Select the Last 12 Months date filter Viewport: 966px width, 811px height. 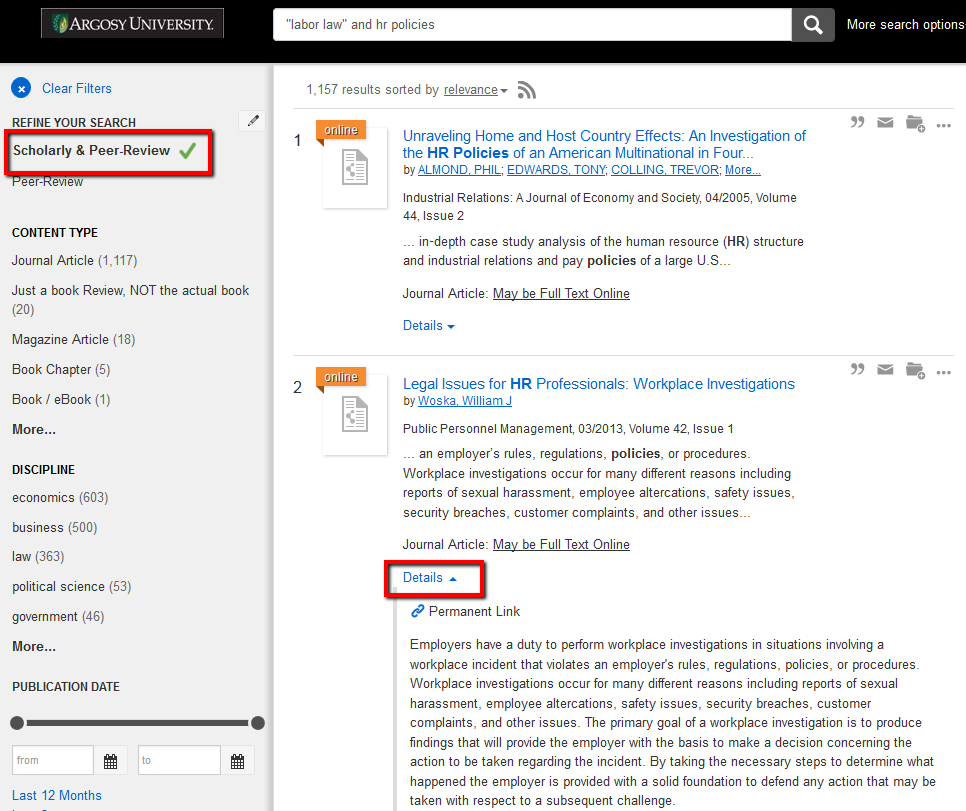(57, 796)
